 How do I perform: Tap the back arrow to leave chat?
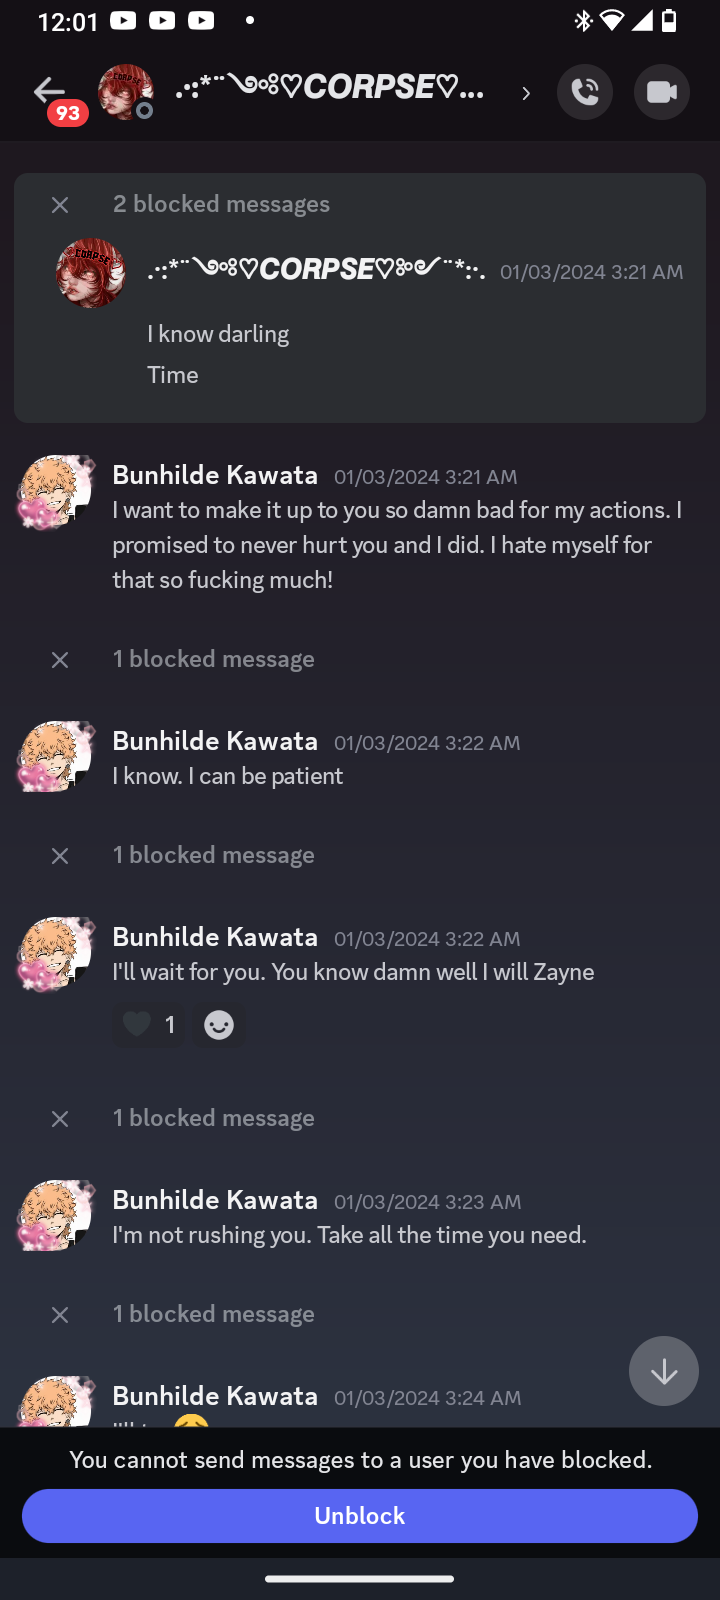click(48, 91)
